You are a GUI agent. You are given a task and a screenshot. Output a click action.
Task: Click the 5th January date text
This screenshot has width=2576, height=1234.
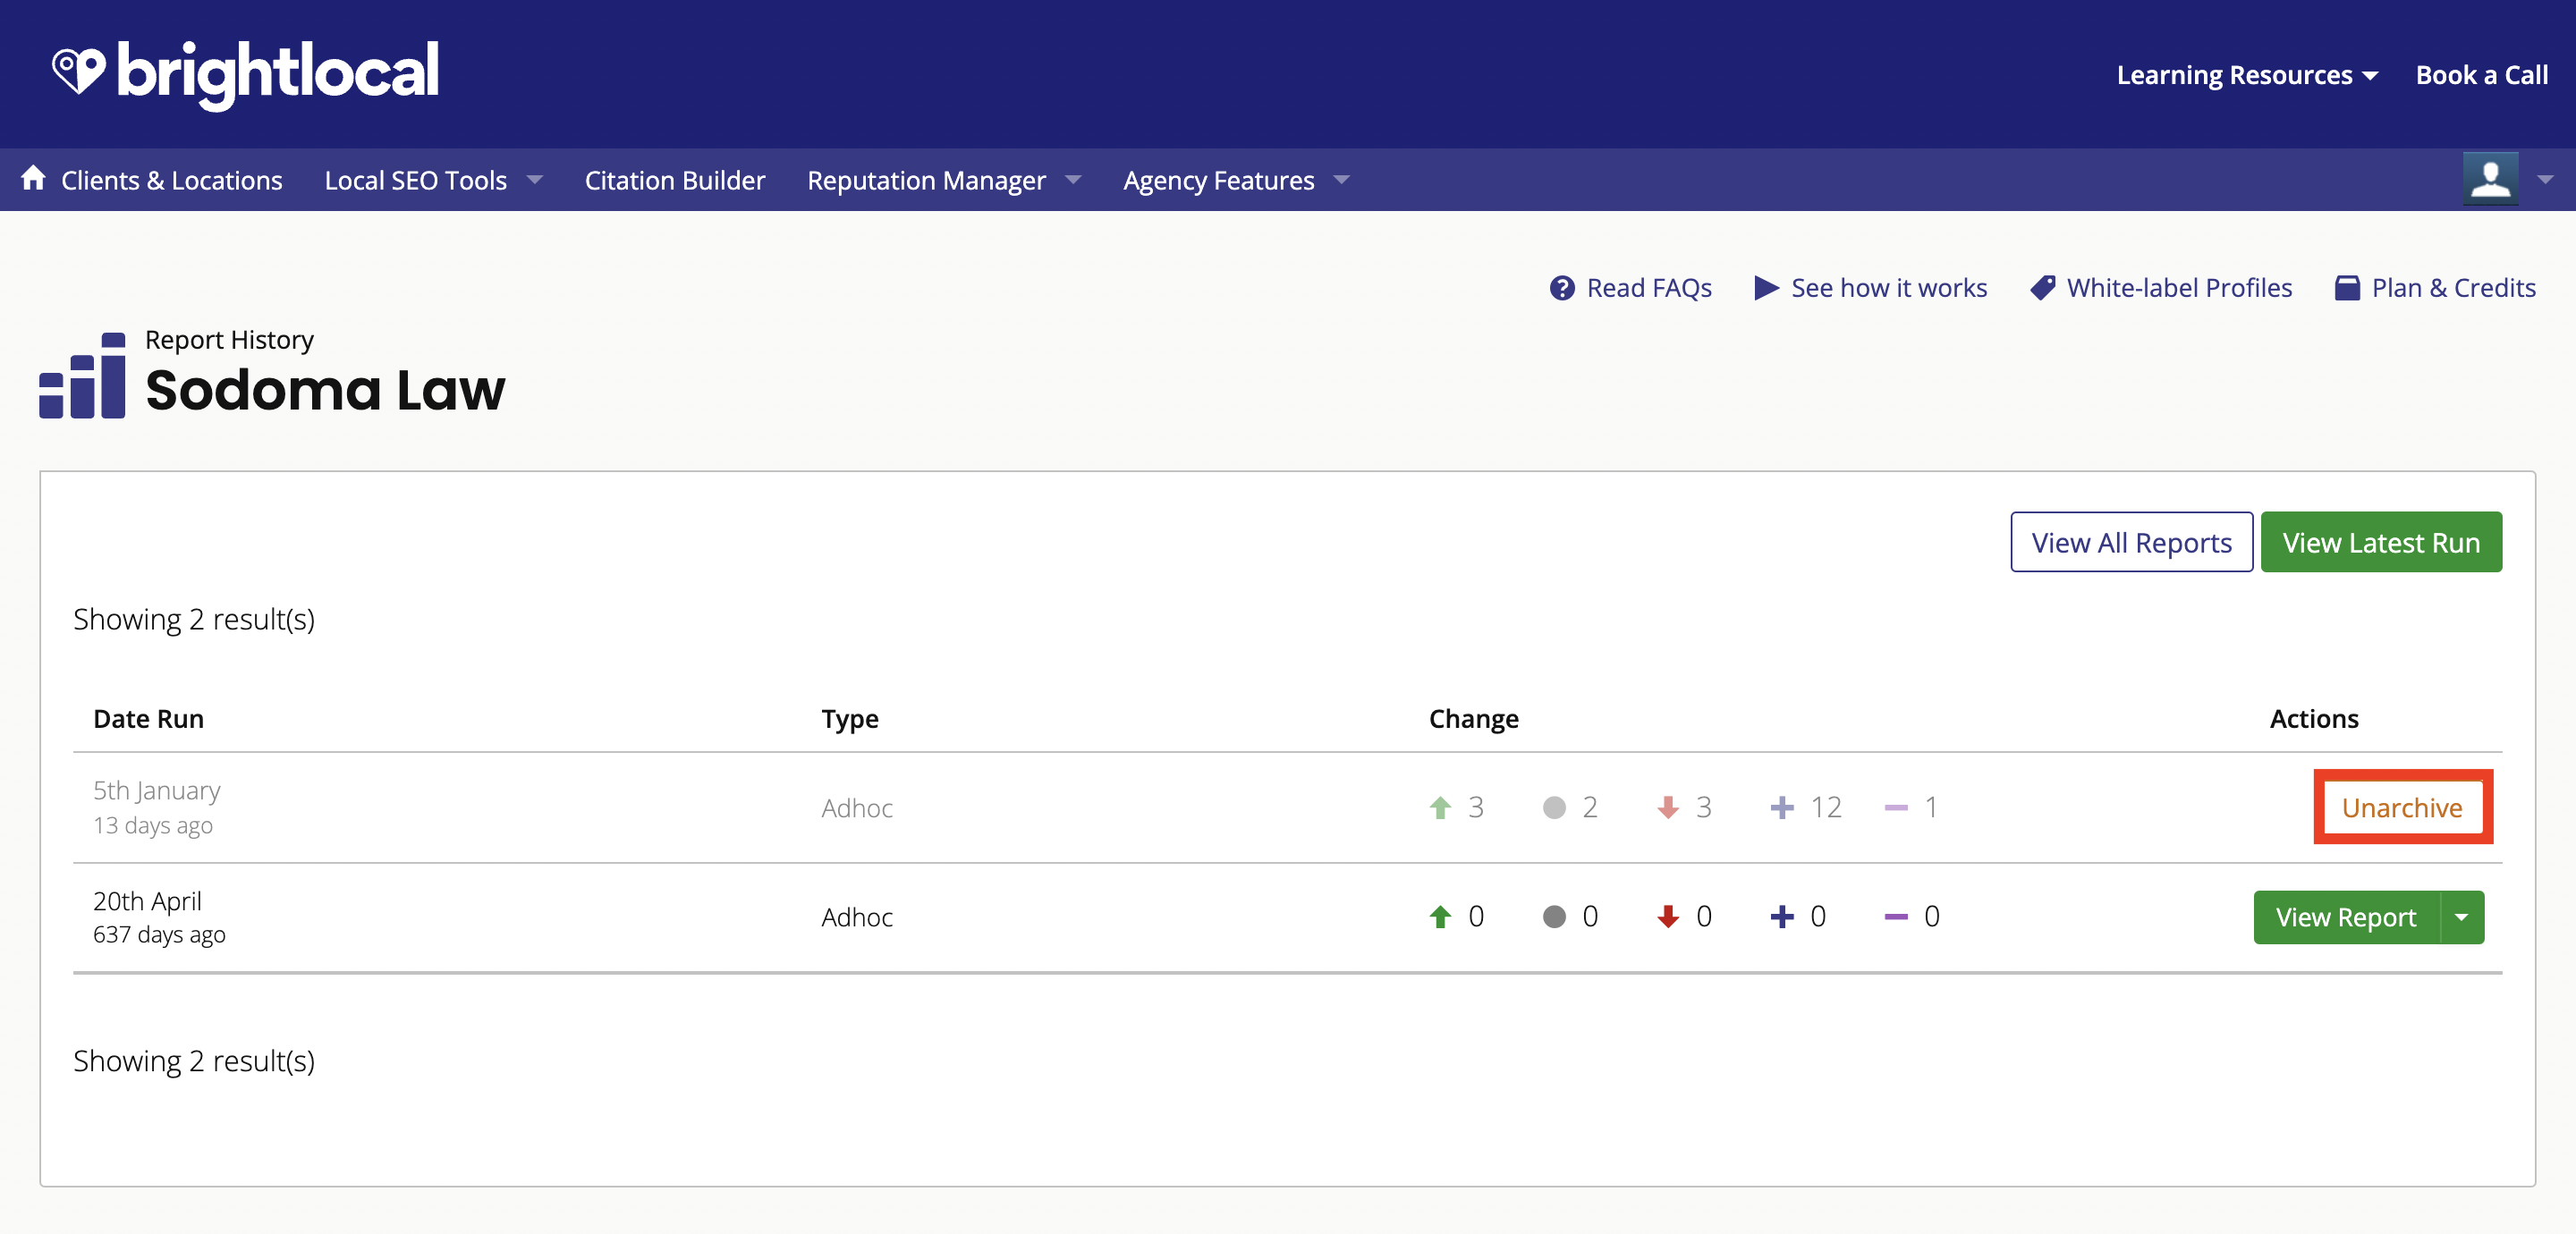point(156,790)
